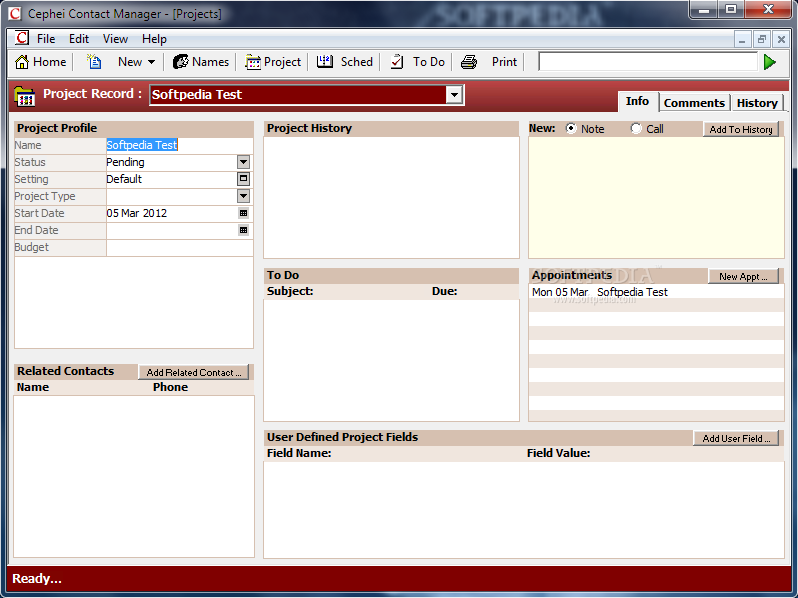Restore the inner Projects window
Screen dimensions: 798x598
(761, 39)
